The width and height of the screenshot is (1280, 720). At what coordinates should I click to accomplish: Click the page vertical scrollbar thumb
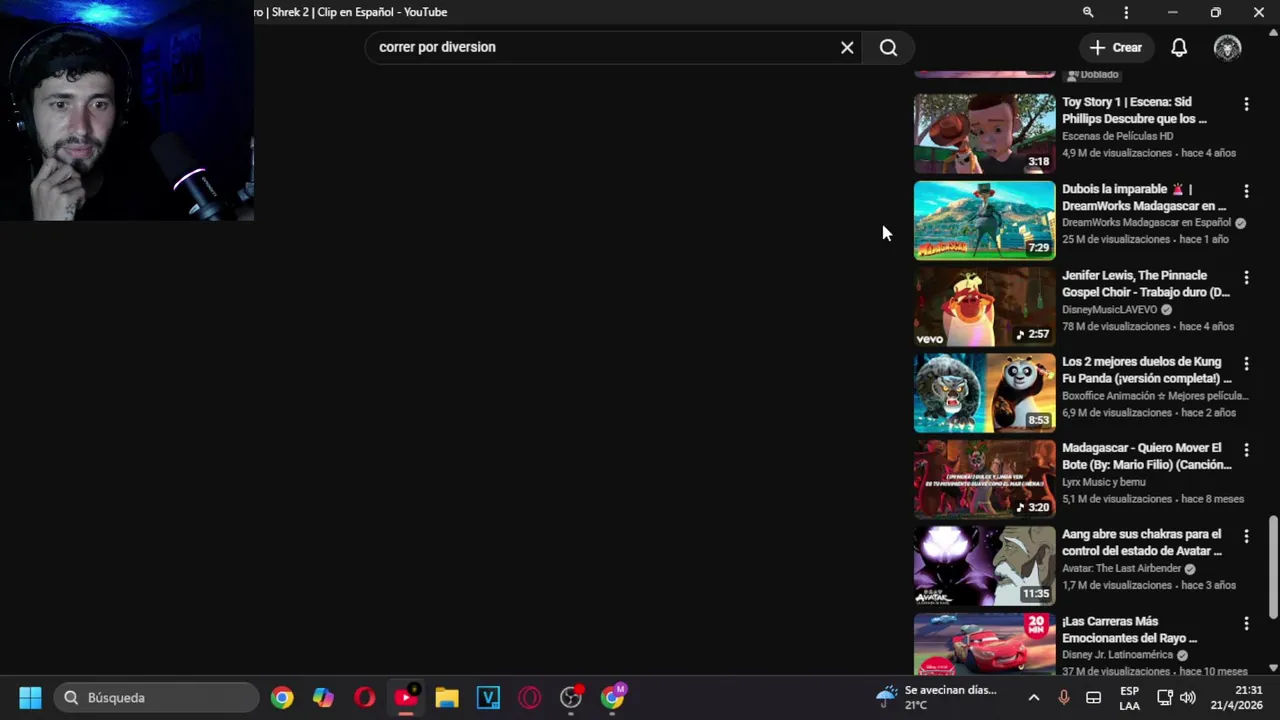tap(1273, 567)
